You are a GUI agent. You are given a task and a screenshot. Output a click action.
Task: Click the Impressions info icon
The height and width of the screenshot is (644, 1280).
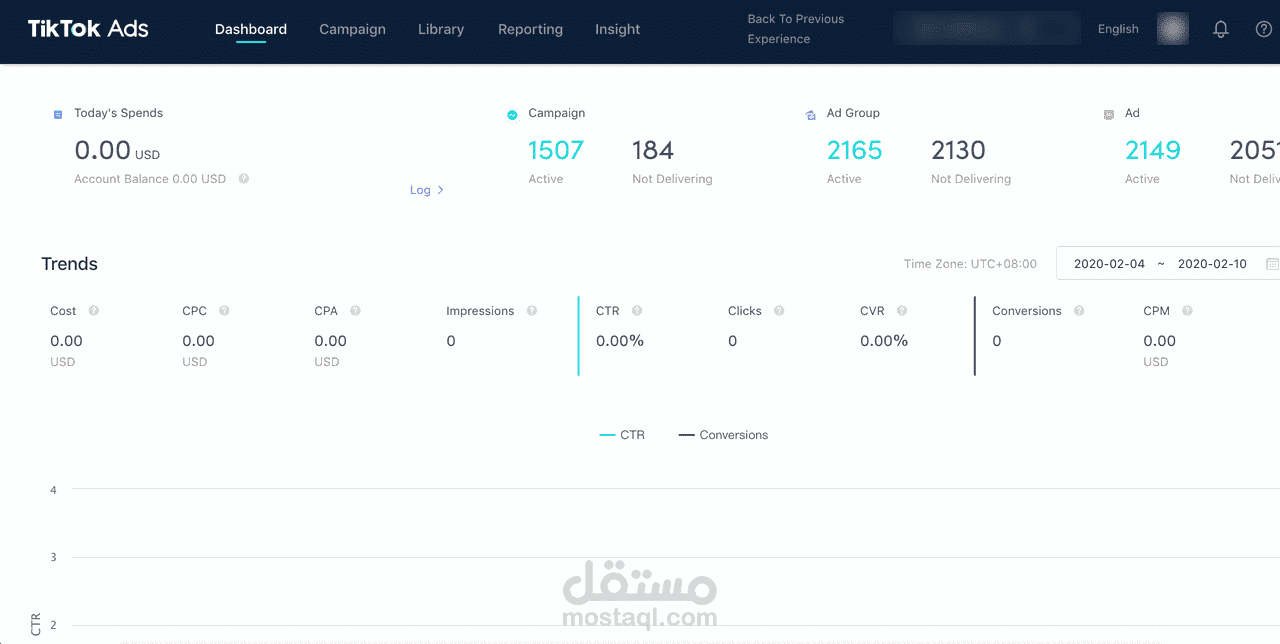(x=532, y=311)
